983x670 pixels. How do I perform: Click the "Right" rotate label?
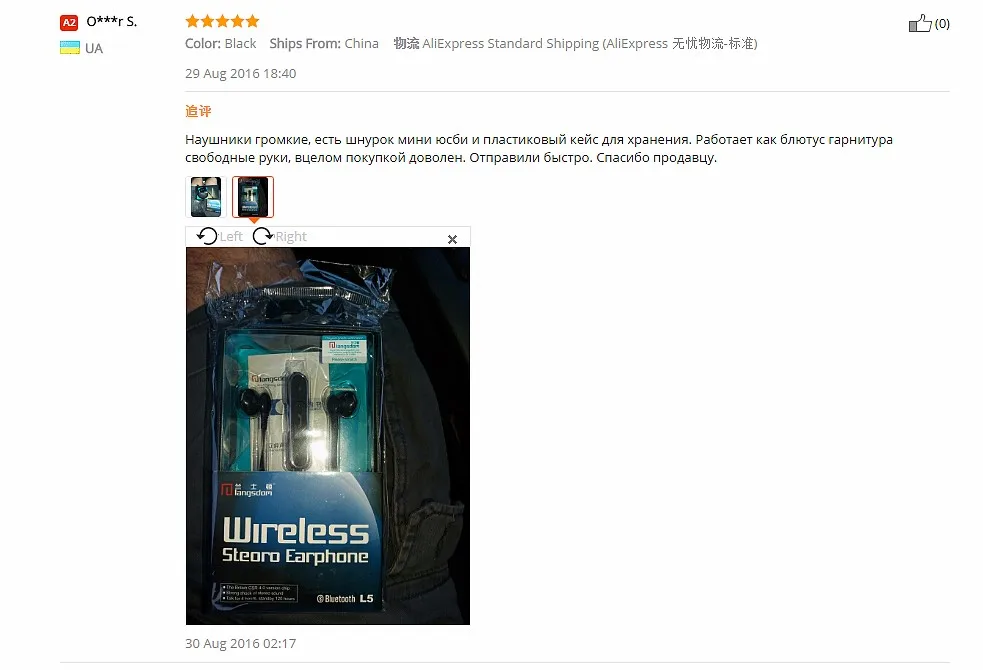[x=291, y=236]
